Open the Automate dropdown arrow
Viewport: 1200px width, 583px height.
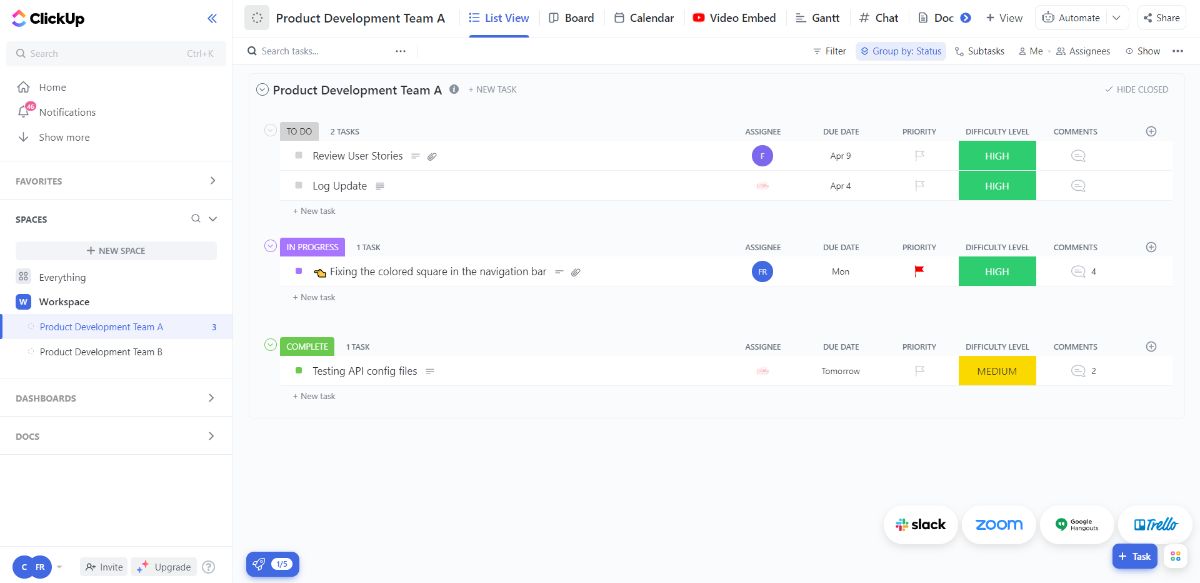[x=1117, y=18]
